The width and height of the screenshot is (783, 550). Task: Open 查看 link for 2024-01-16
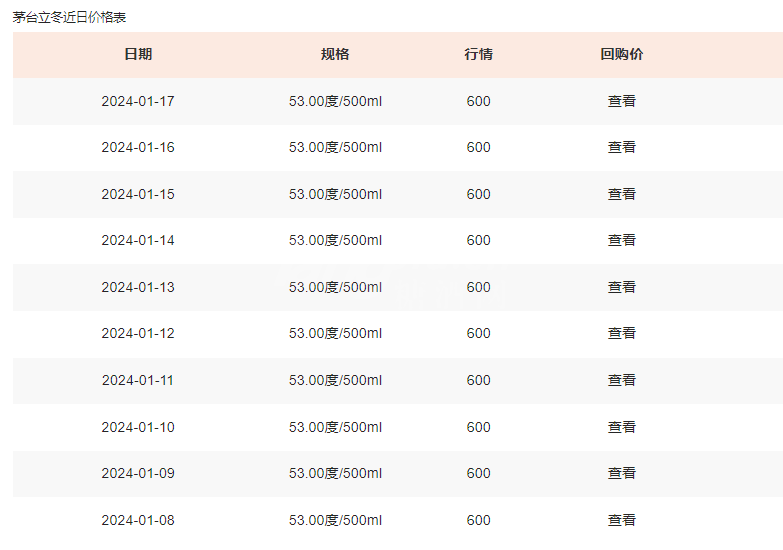pyautogui.click(x=621, y=147)
